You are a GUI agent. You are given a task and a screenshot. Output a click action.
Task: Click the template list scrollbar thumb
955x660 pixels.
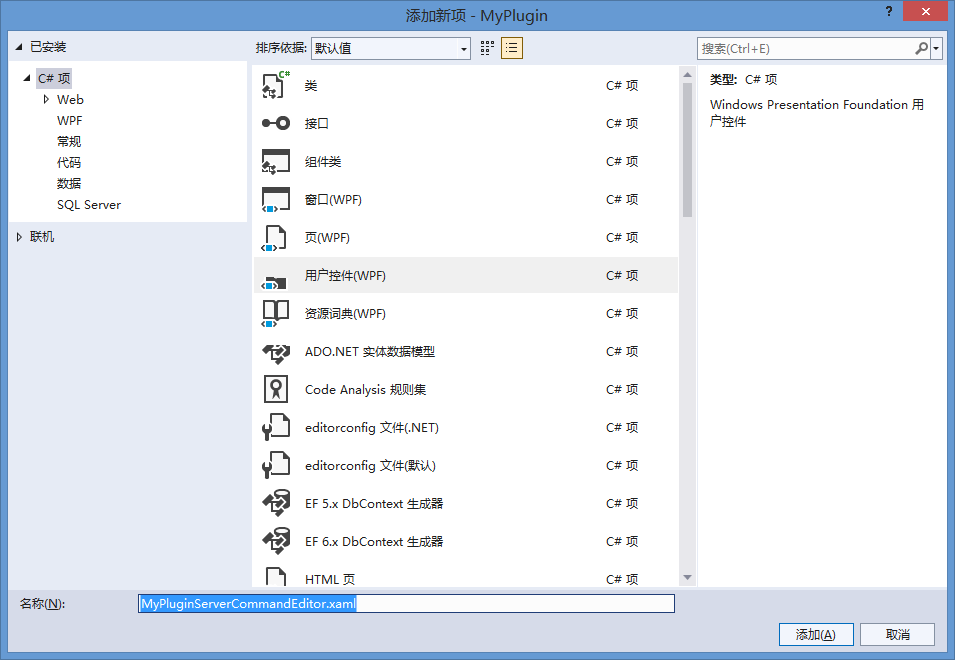tap(688, 150)
